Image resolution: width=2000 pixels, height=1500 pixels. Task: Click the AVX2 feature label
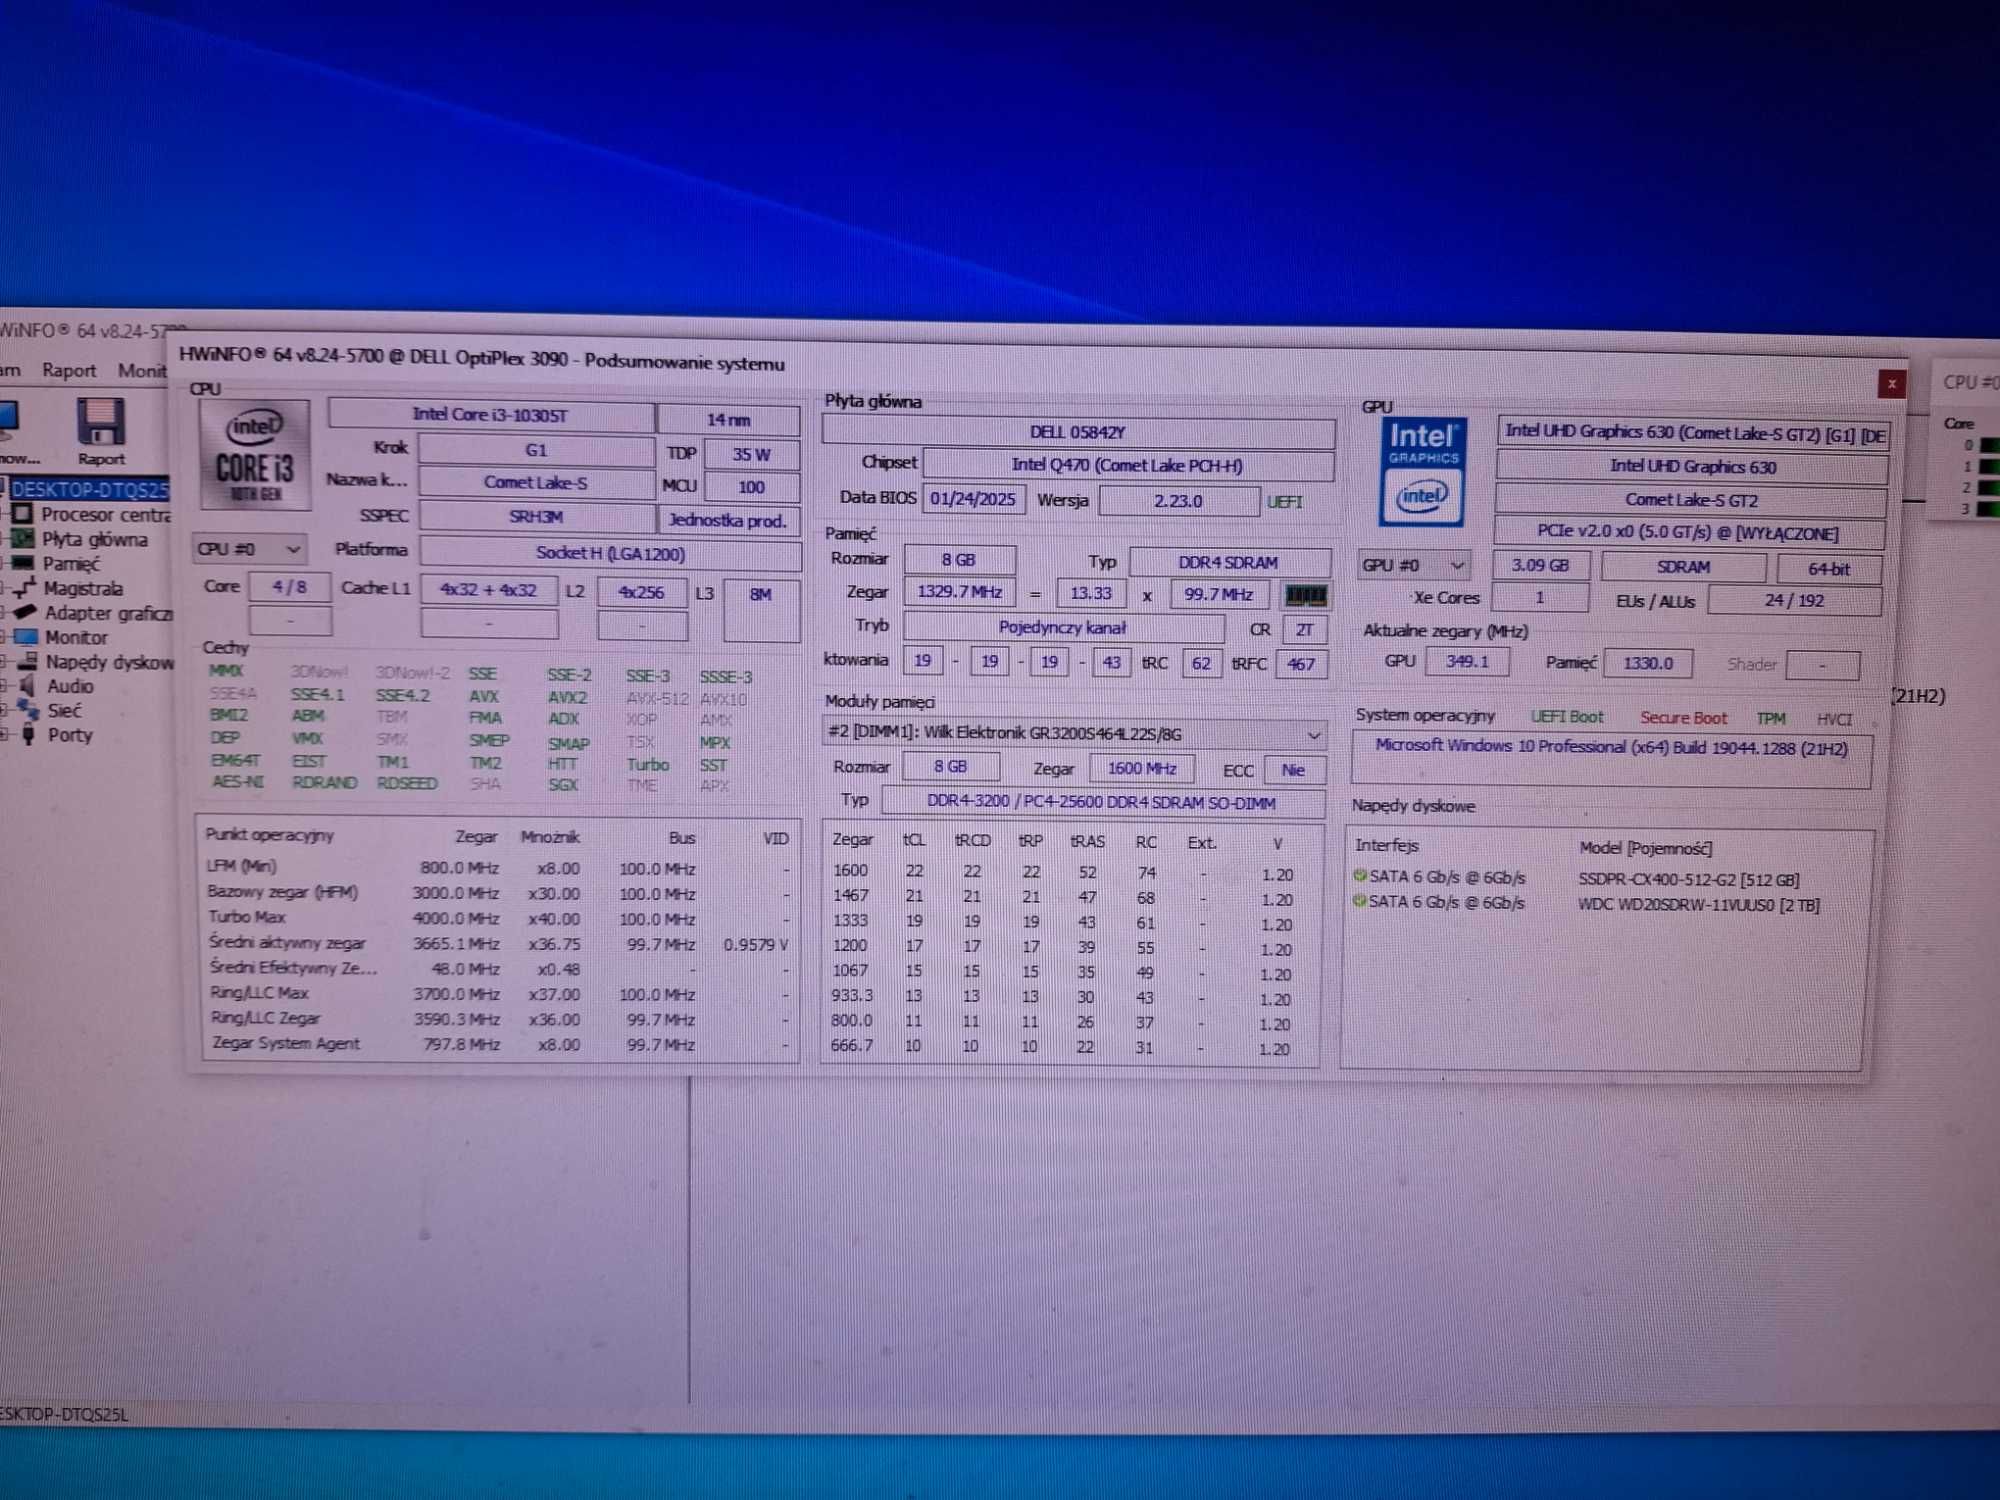pyautogui.click(x=567, y=697)
